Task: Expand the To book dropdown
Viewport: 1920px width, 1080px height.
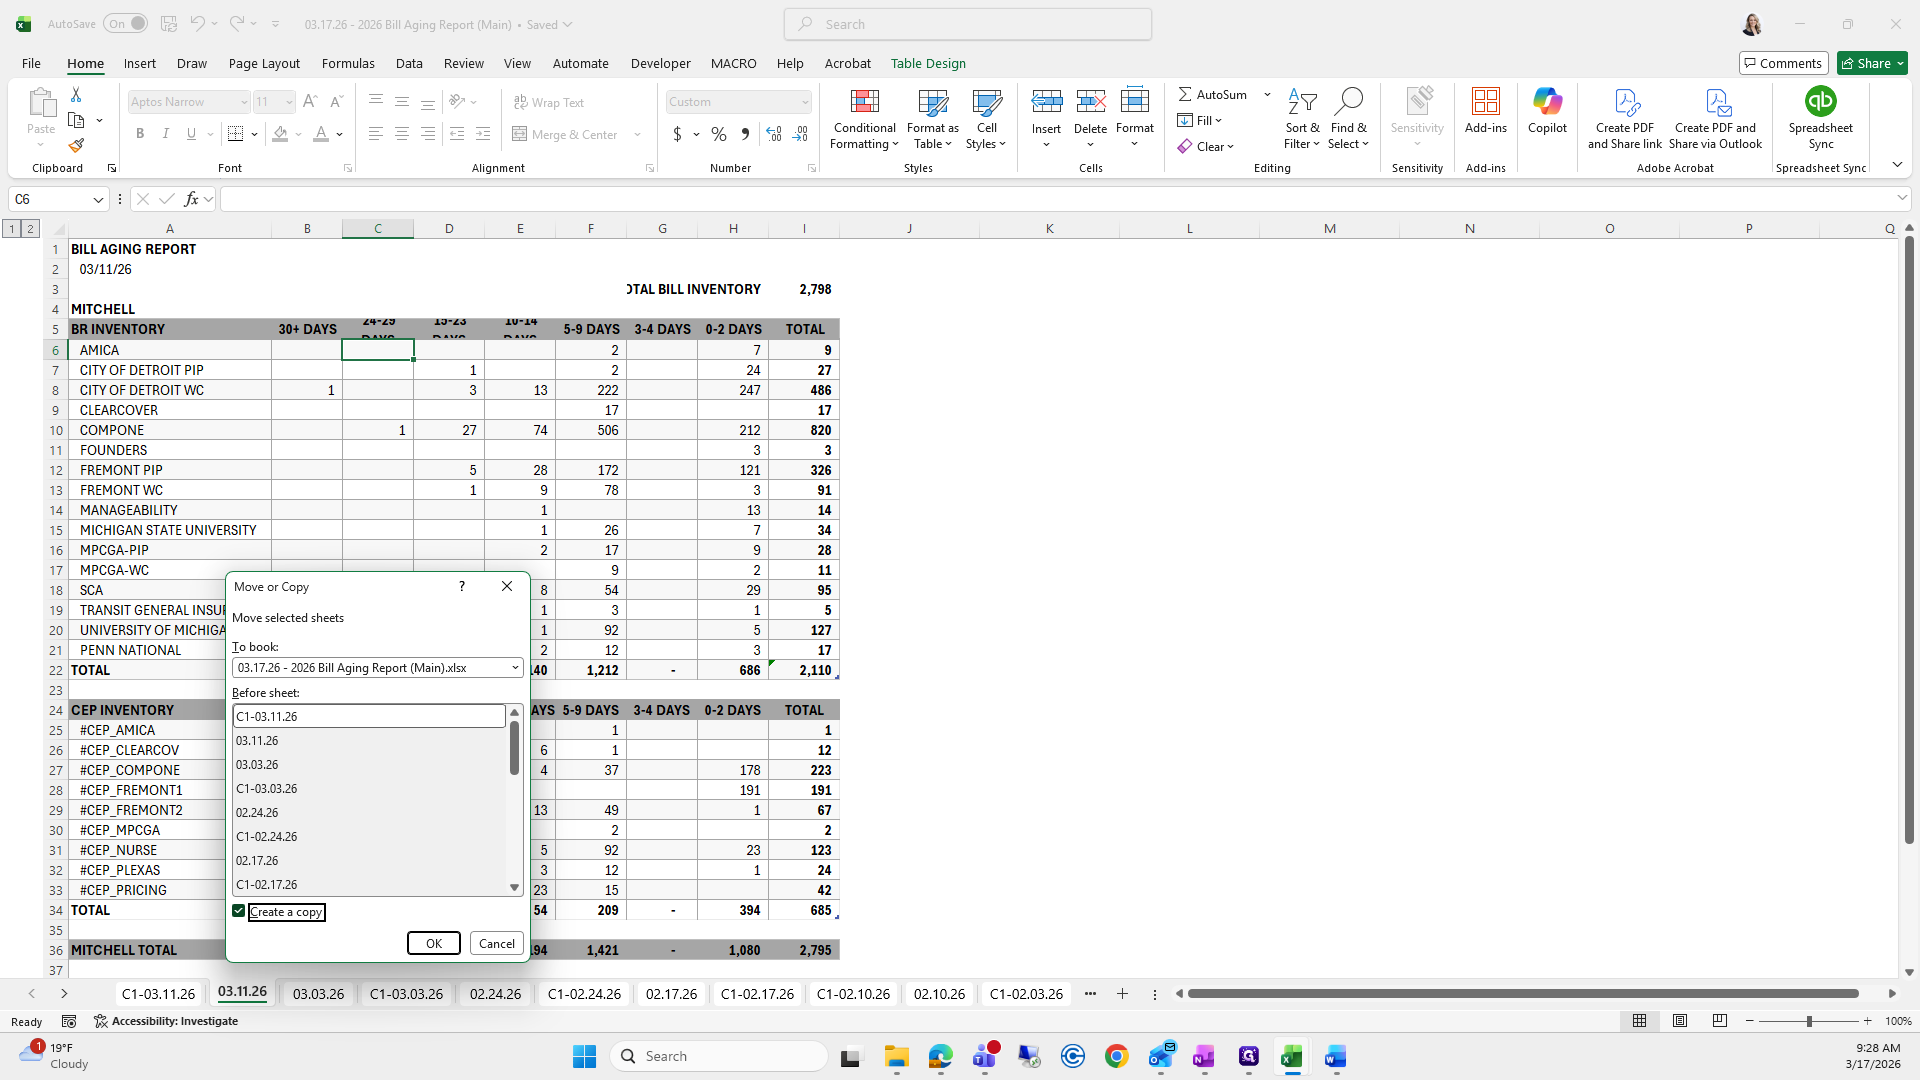Action: [x=515, y=668]
